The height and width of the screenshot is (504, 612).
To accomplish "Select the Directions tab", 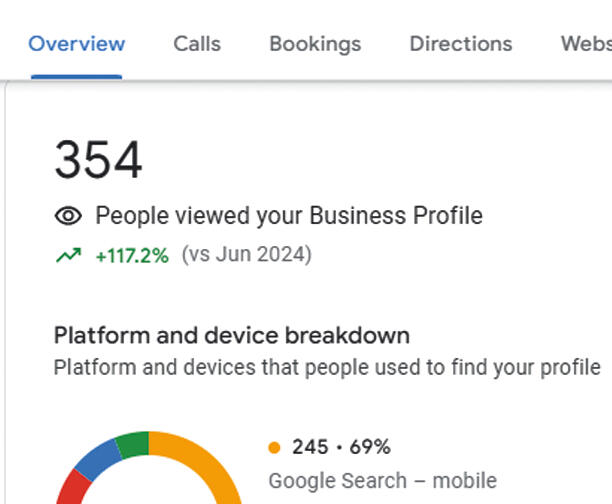I will click(x=461, y=43).
